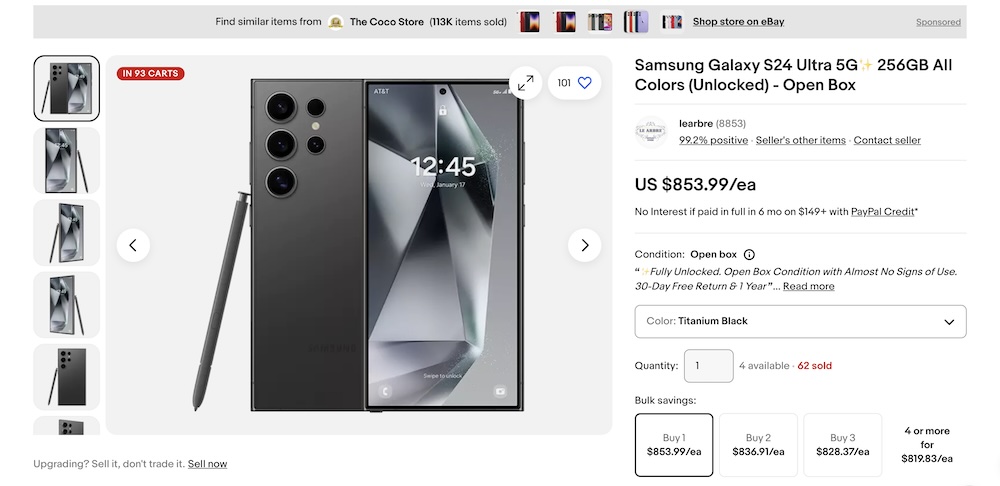Open Shop store on eBay link
1000x486 pixels.
click(738, 22)
